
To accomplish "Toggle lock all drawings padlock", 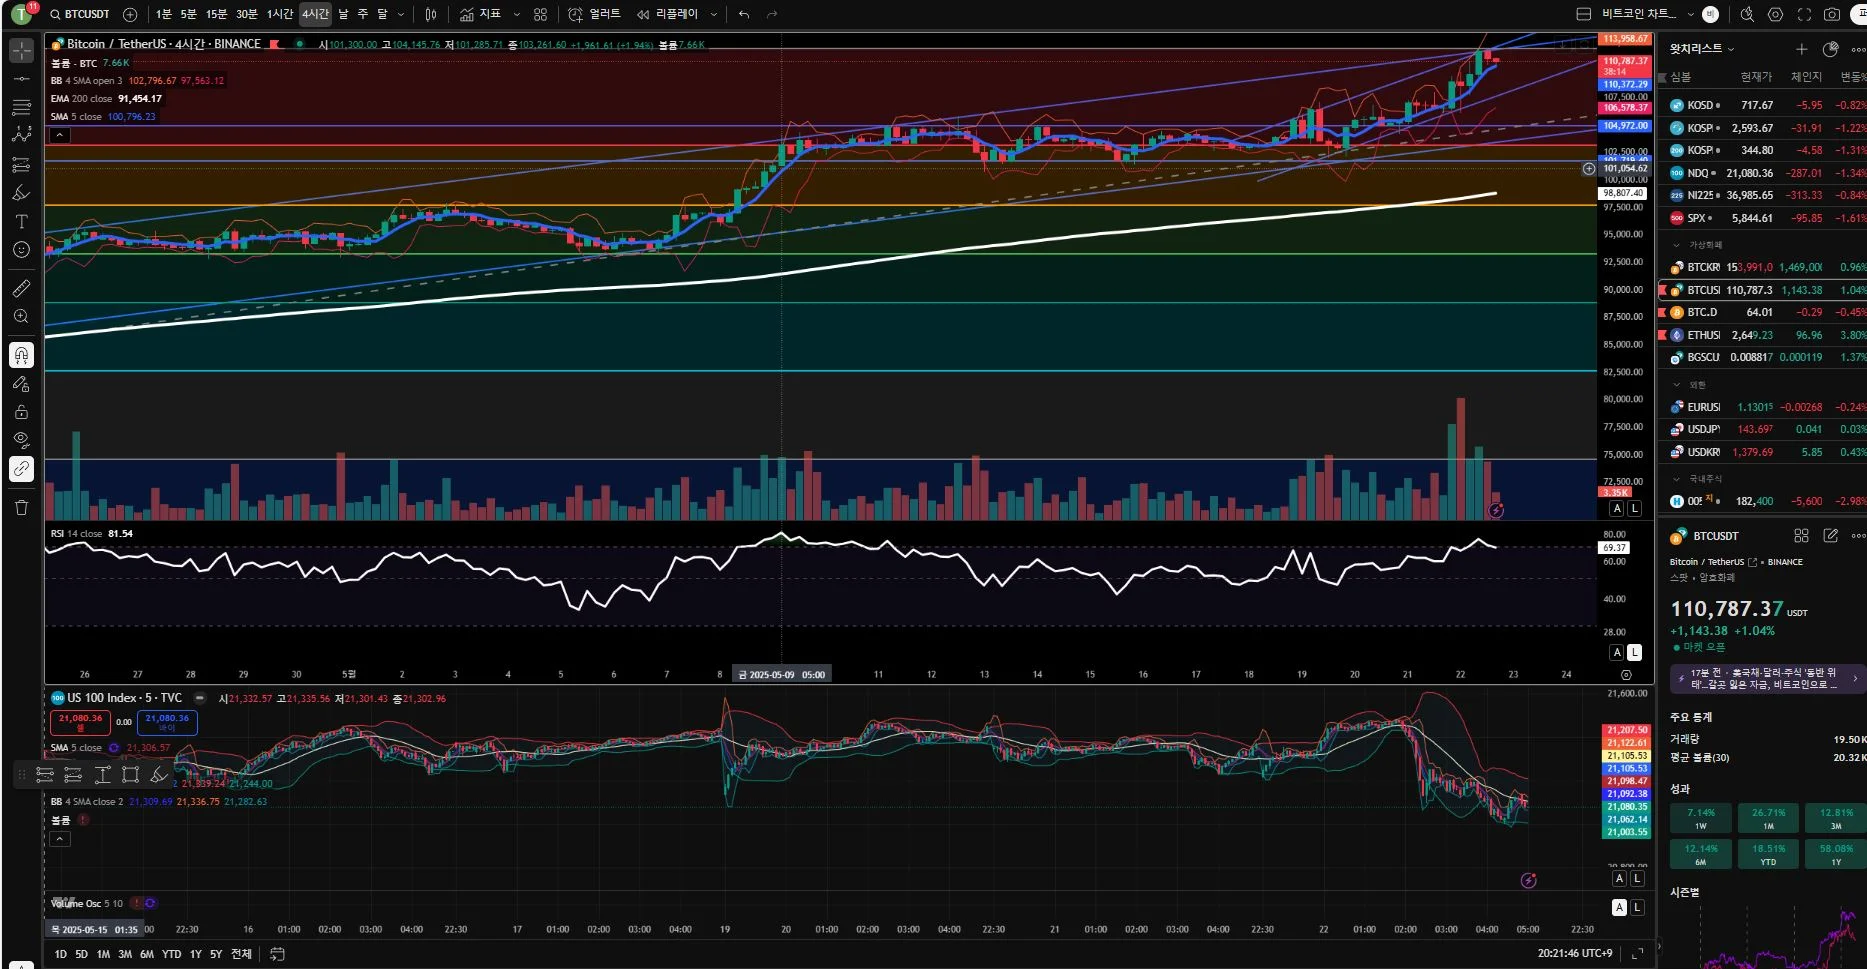I will click(21, 412).
